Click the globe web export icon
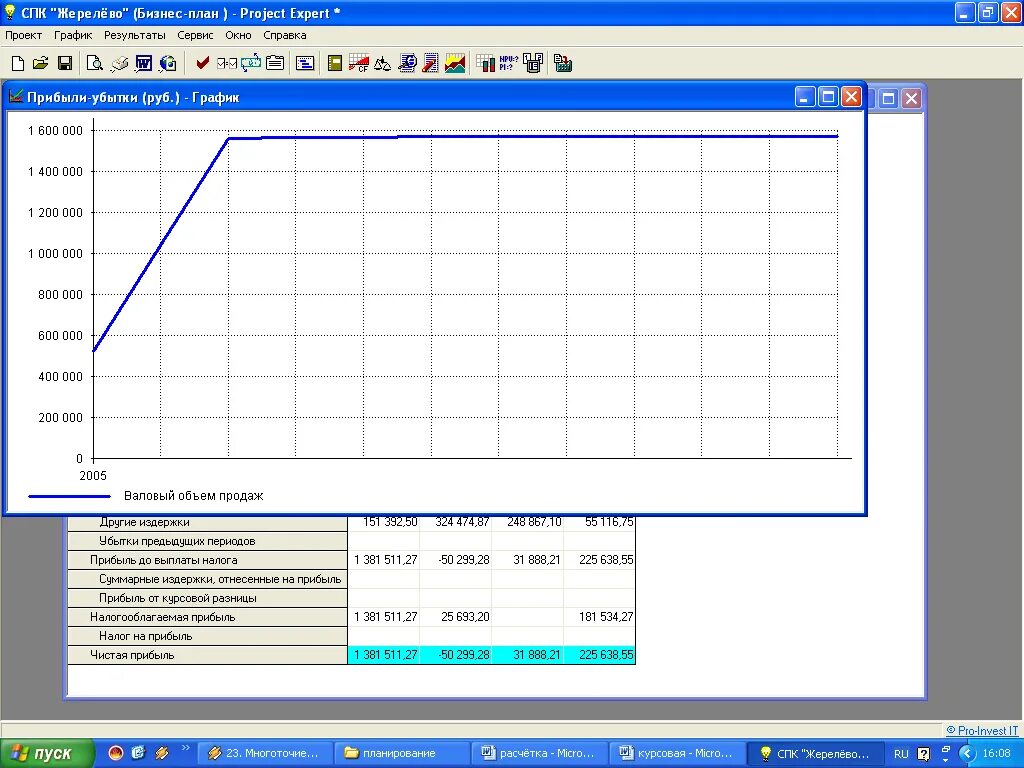 coord(168,63)
